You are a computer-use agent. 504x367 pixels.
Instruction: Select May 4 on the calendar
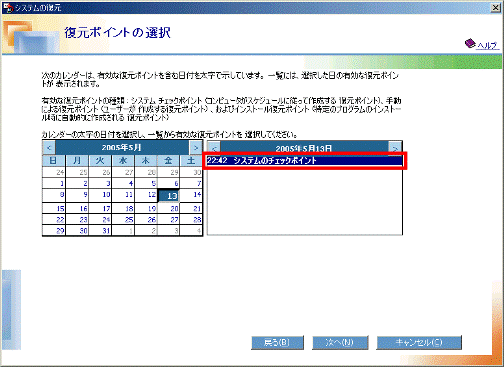point(123,183)
